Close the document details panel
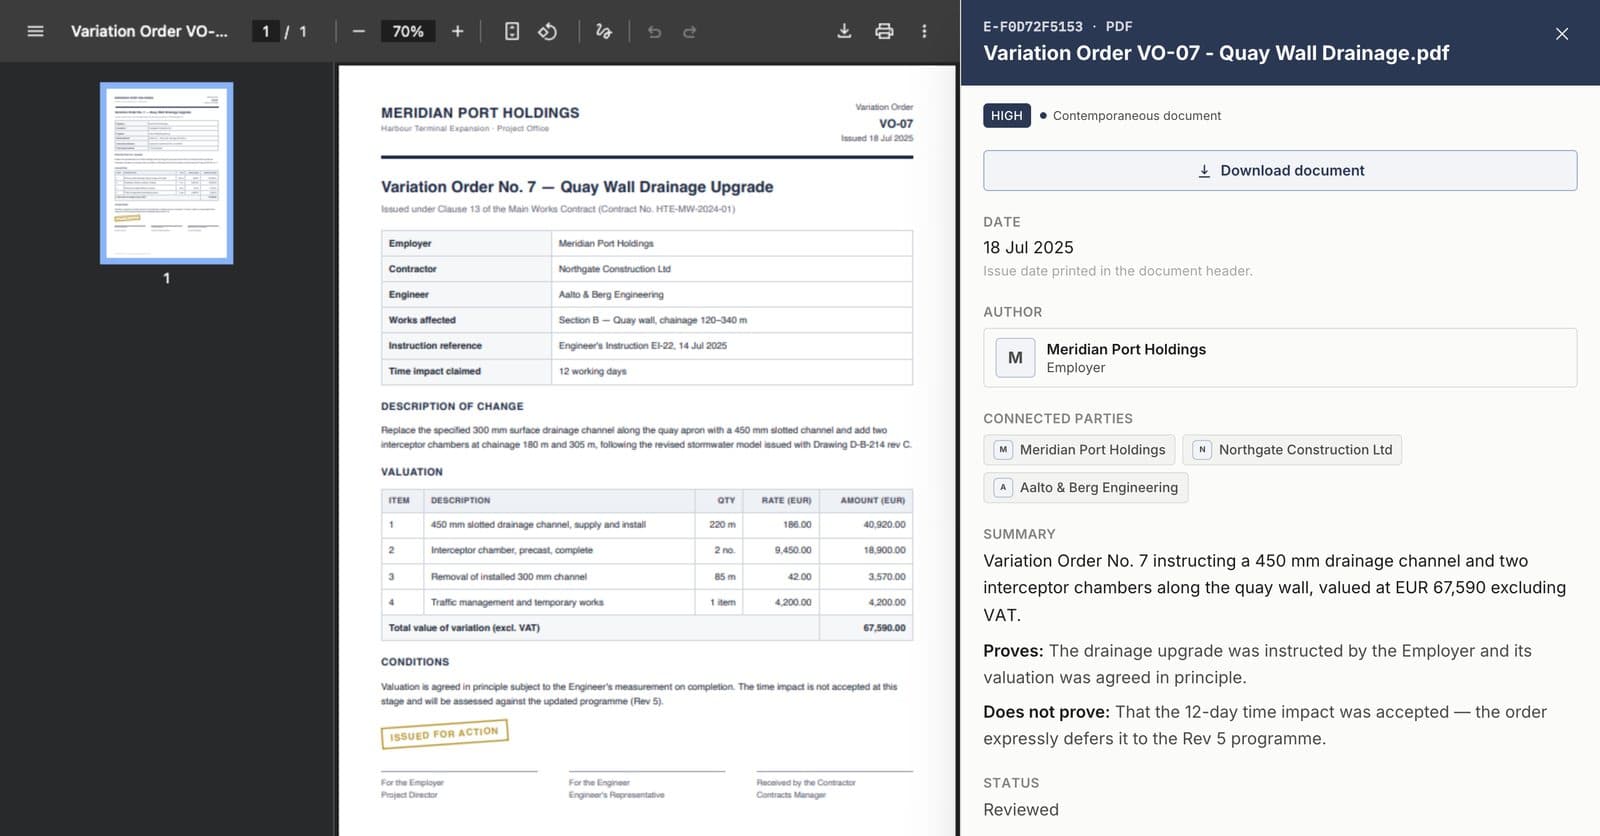 pyautogui.click(x=1562, y=34)
